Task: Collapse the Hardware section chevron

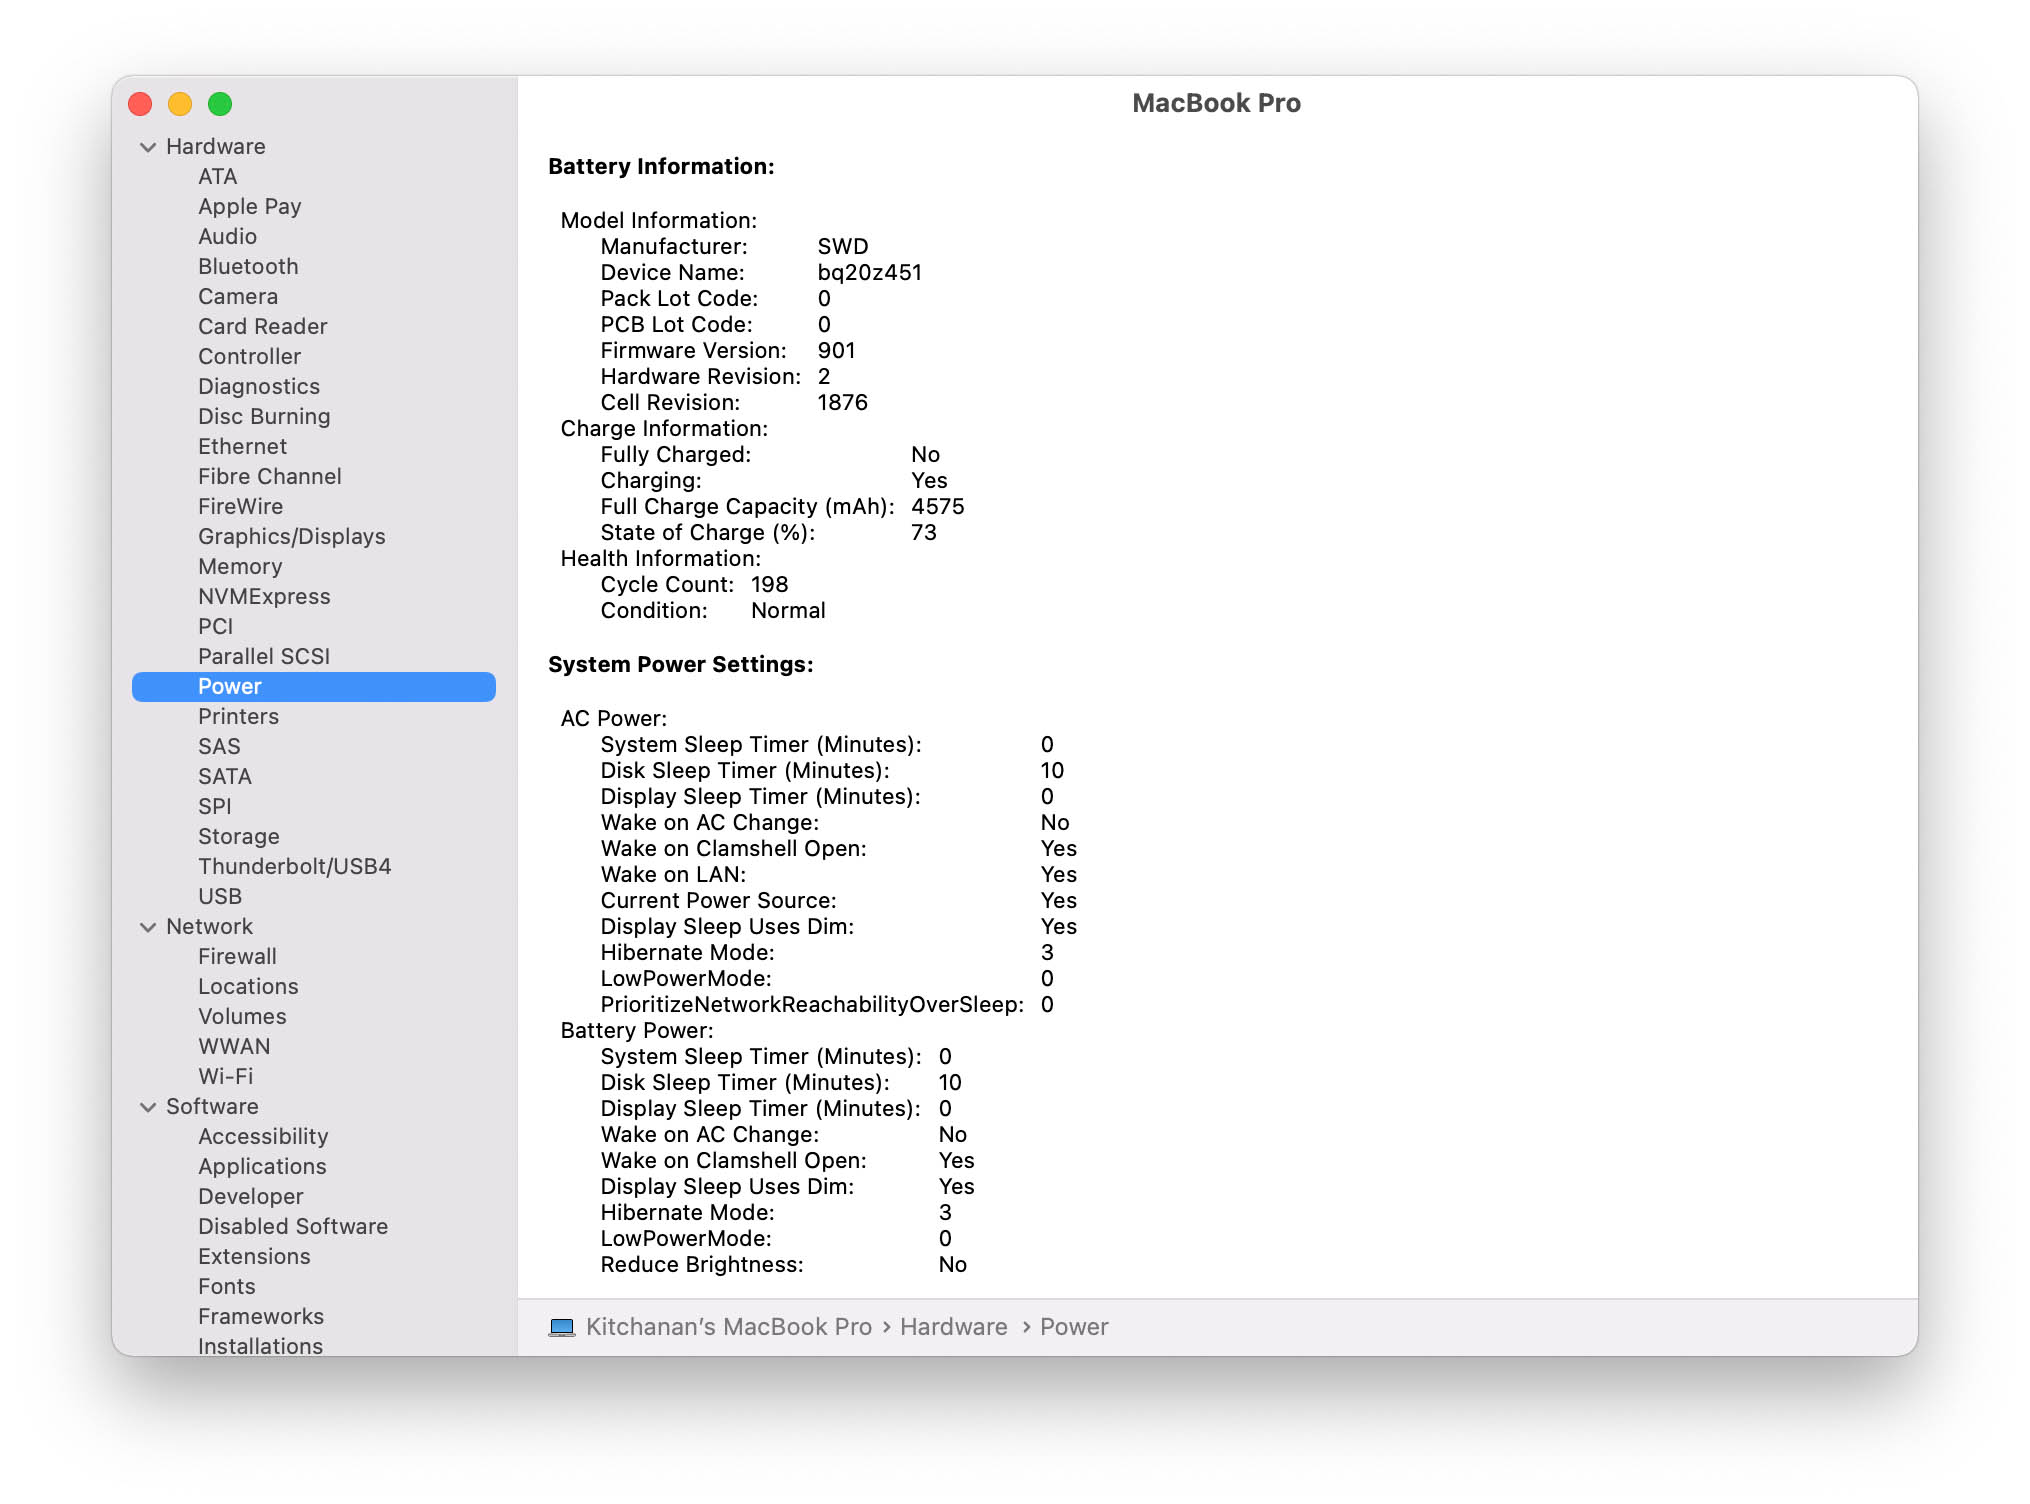Action: (148, 147)
